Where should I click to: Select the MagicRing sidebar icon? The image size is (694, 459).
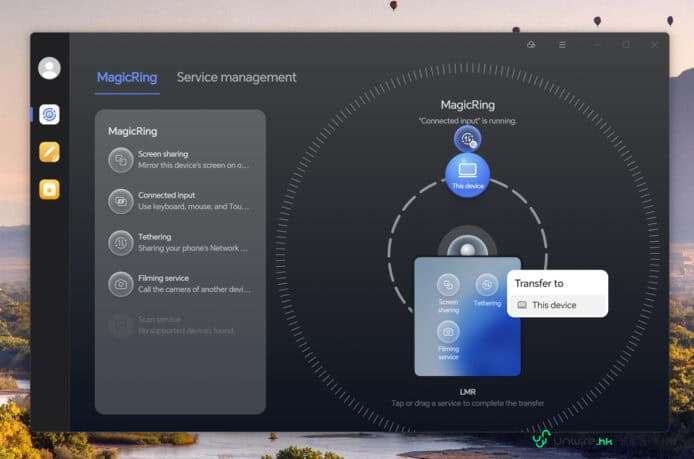(49, 114)
